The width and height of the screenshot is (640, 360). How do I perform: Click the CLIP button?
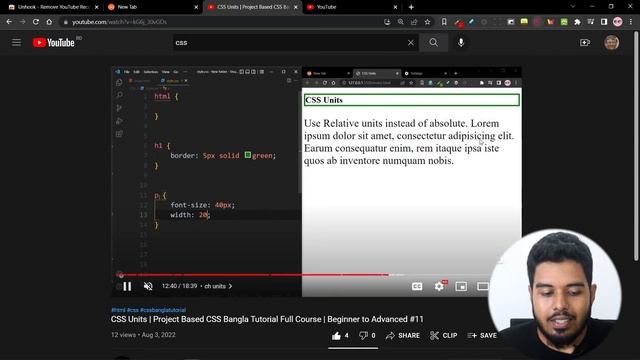443,336
